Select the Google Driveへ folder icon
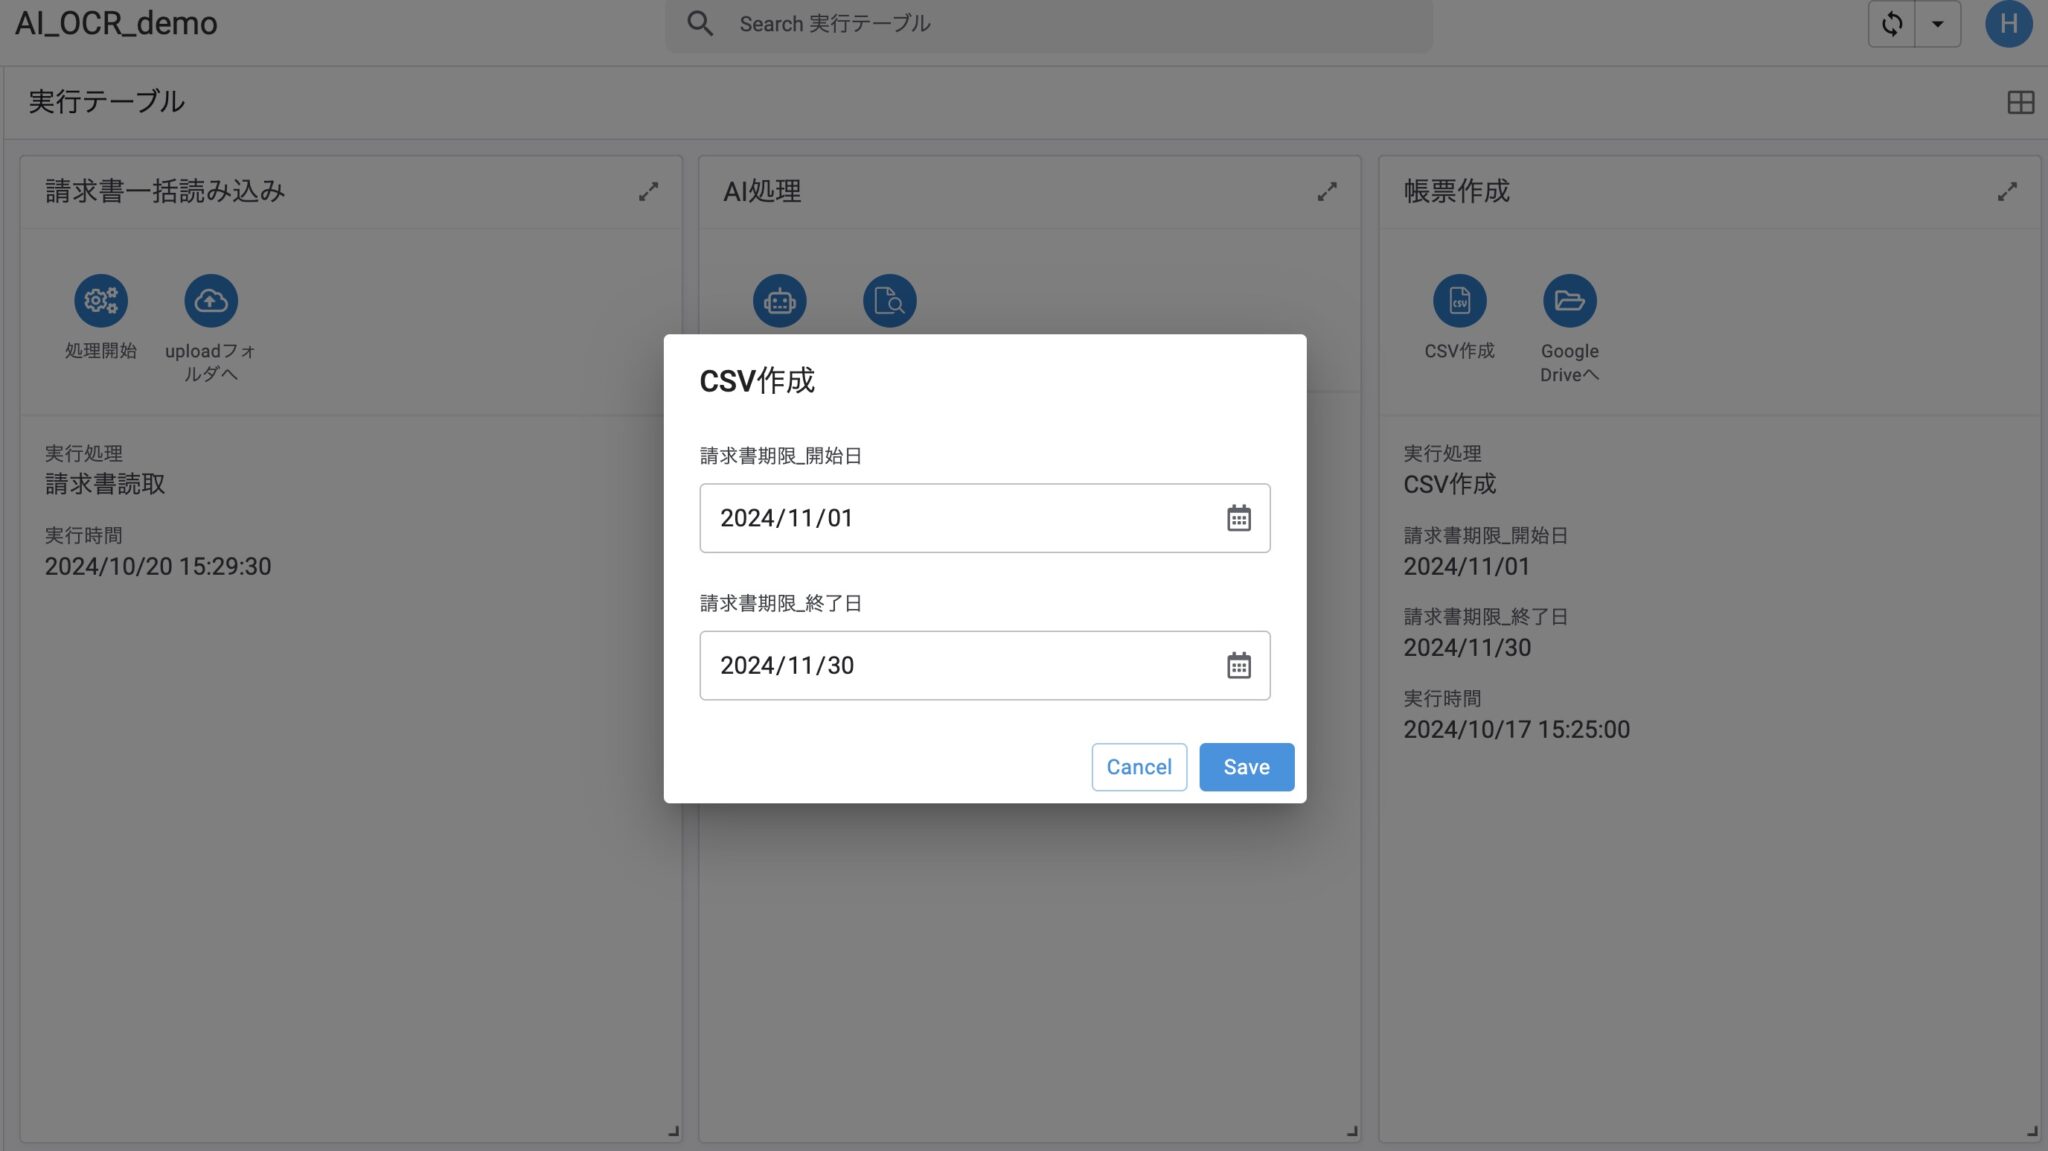The height and width of the screenshot is (1151, 2048). (x=1569, y=300)
